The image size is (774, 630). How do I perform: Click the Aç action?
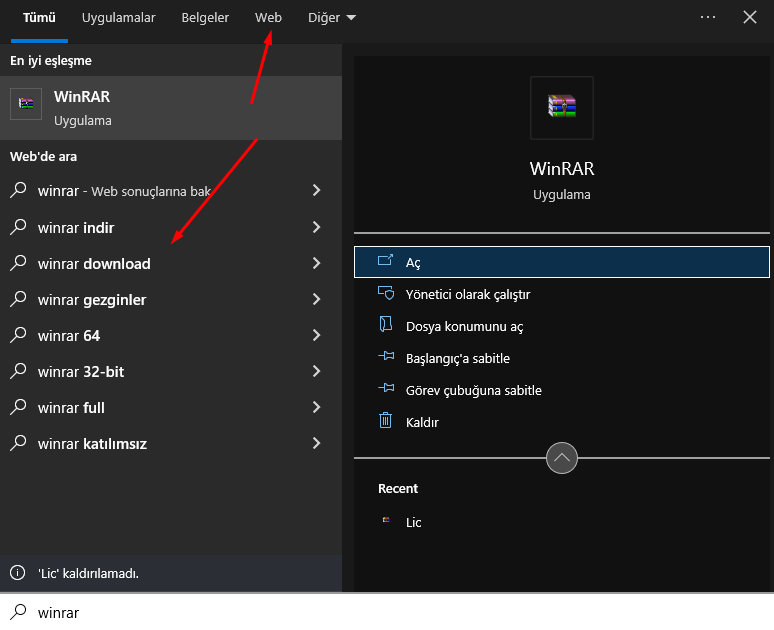[562, 262]
